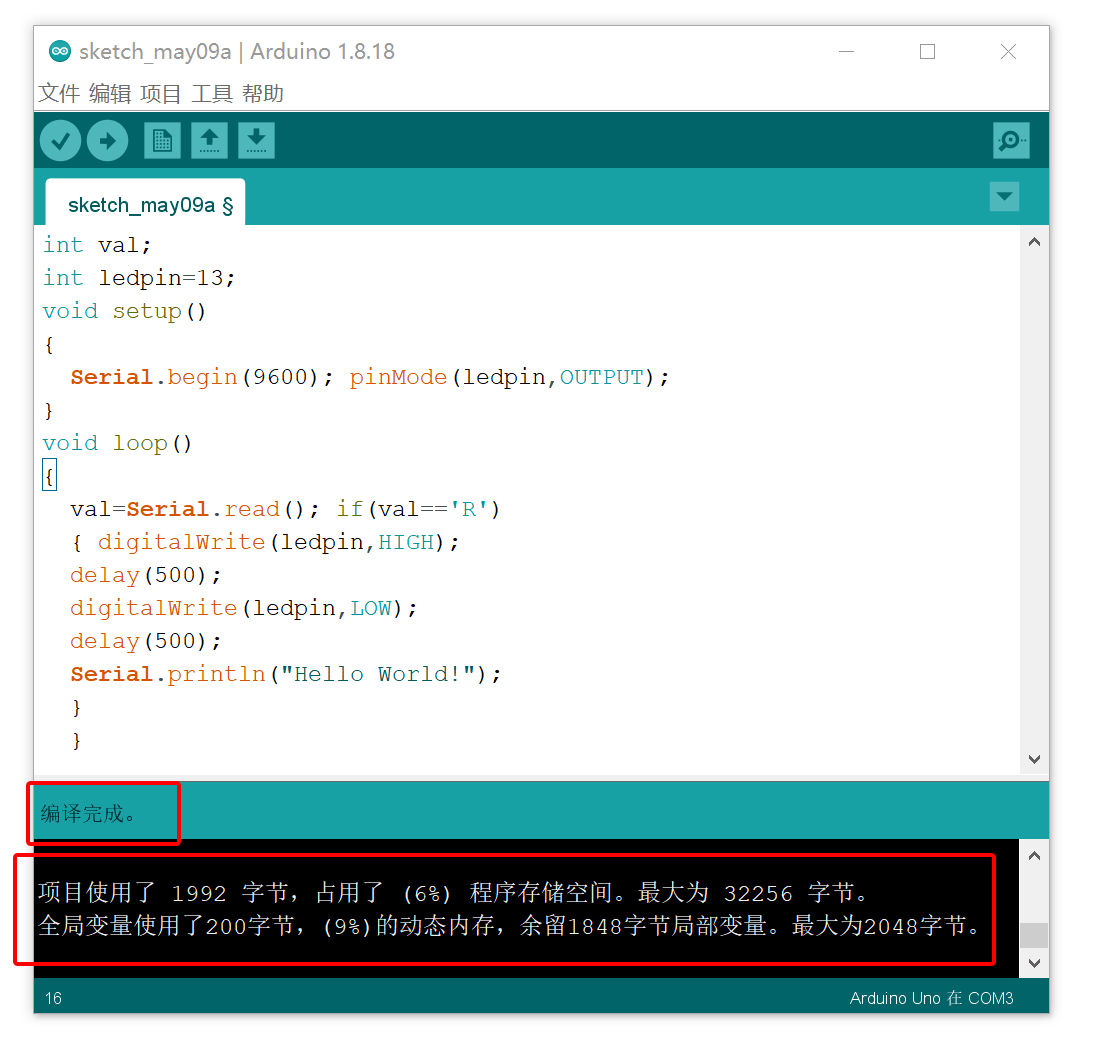
Task: Click the Verify button to compile sketch
Action: coord(60,140)
